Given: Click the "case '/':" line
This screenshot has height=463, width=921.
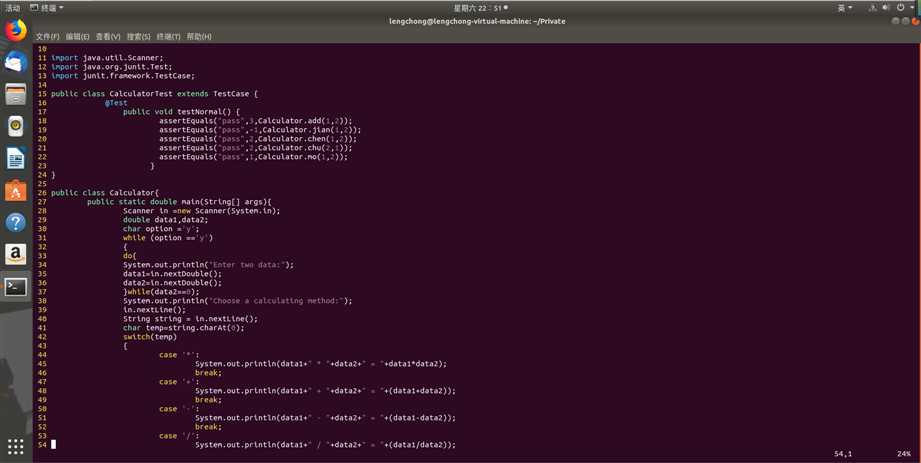Looking at the screenshot, I should coord(179,436).
